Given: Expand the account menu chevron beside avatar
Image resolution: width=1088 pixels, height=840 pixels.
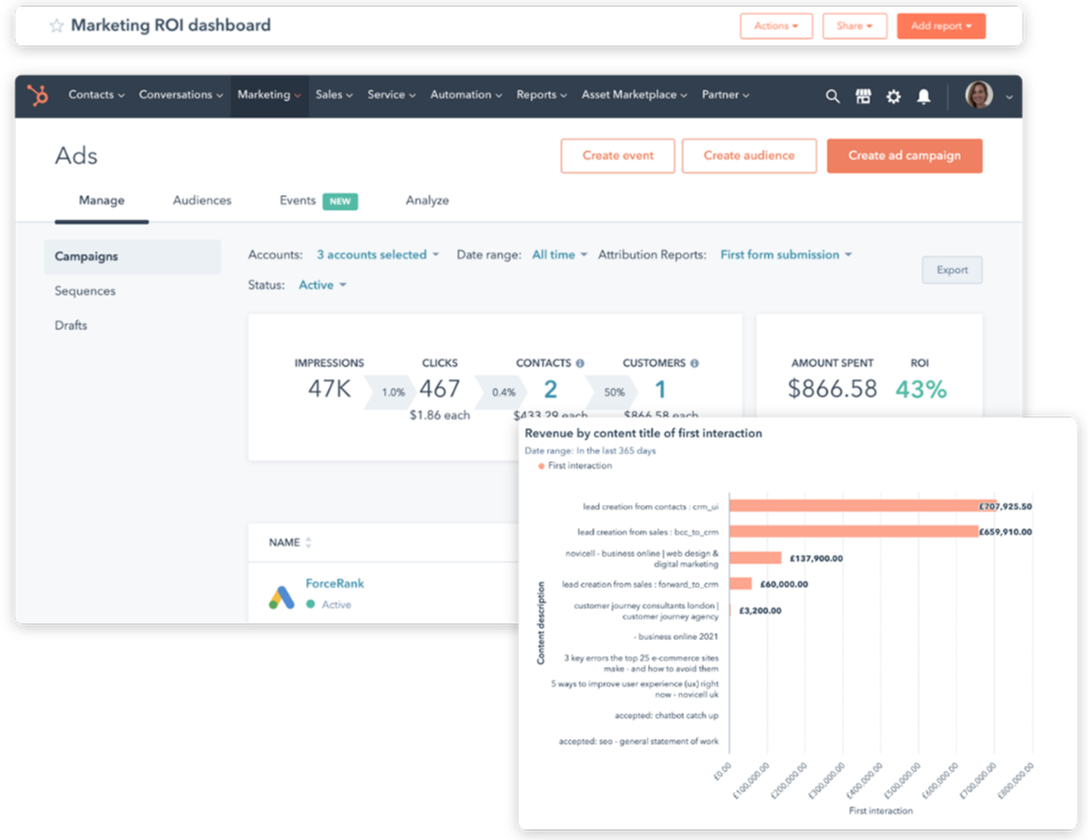Looking at the screenshot, I should 1009,97.
